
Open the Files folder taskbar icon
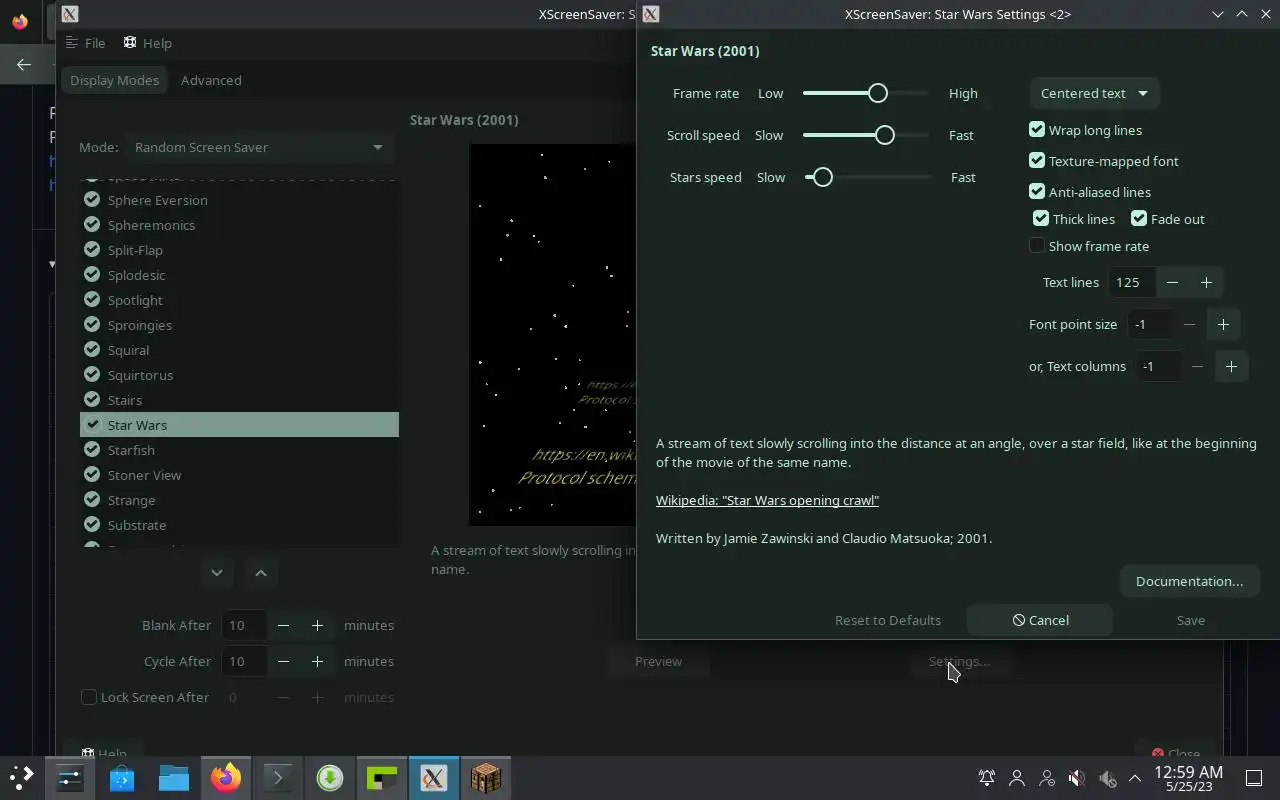tap(174, 777)
